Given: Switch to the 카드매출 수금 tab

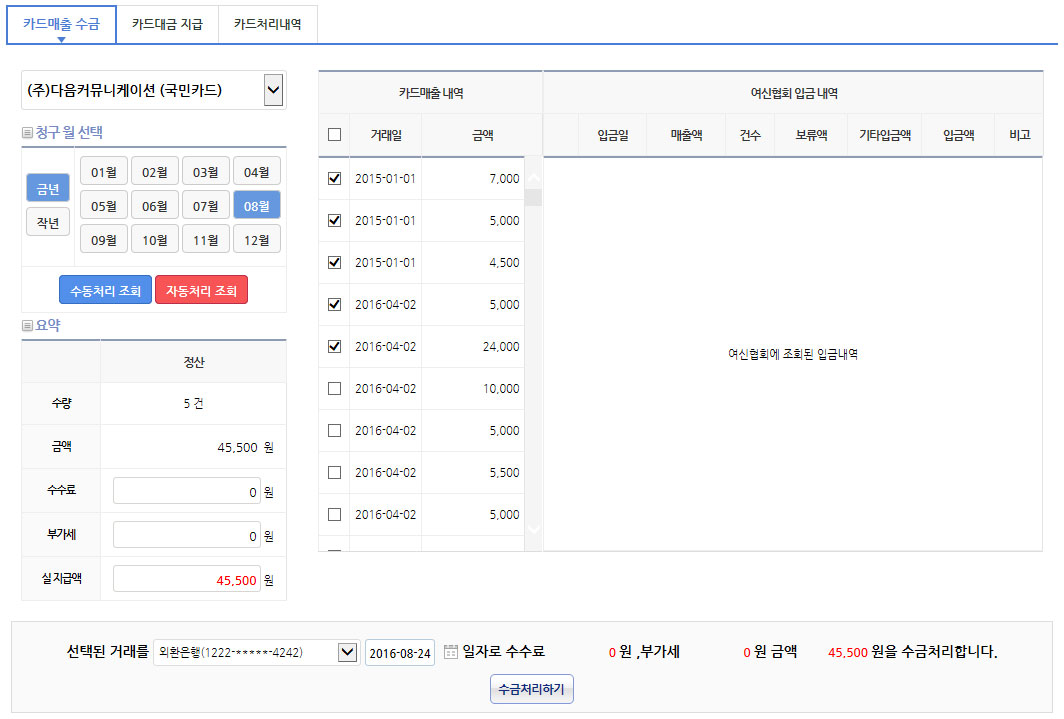Looking at the screenshot, I should click(61, 24).
